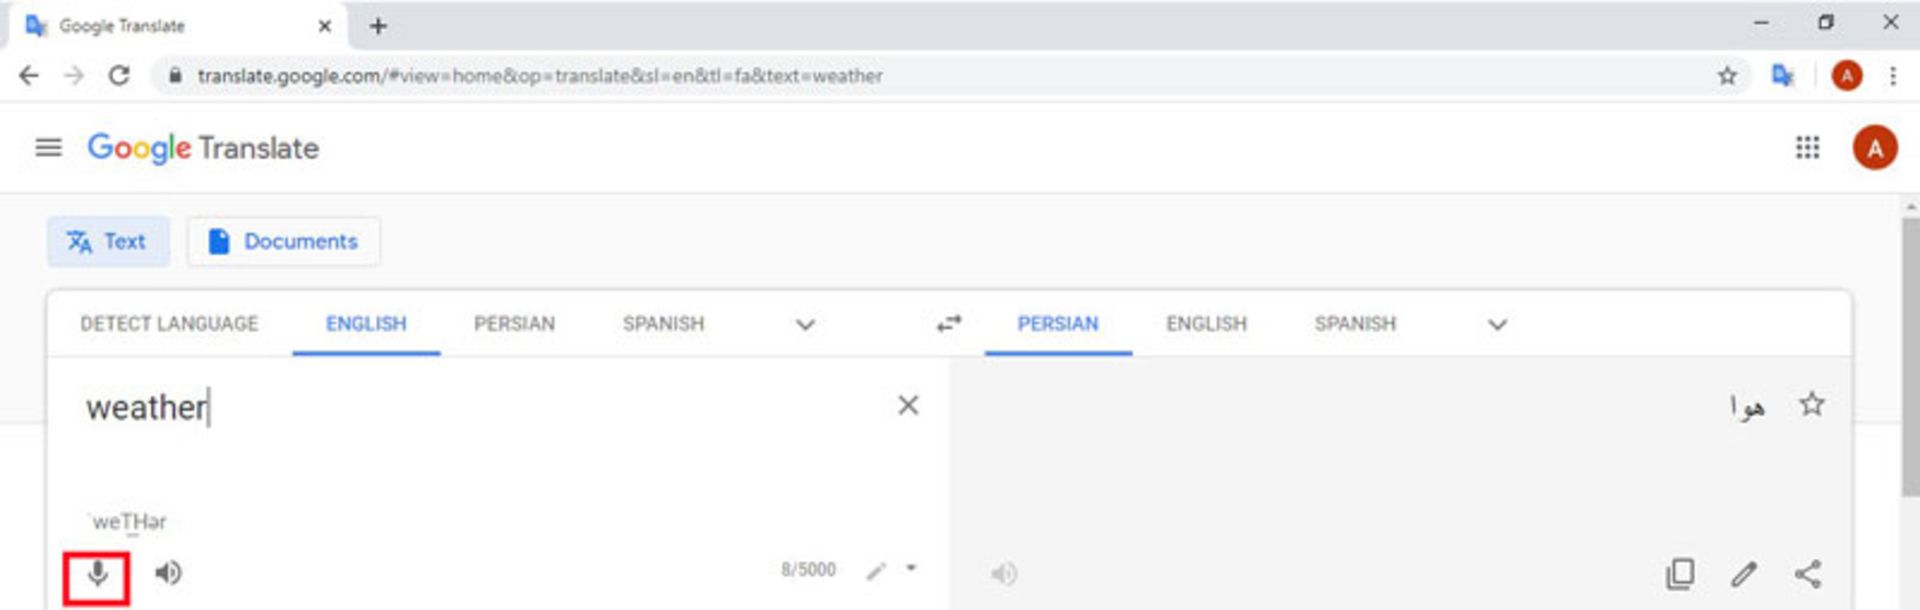Image resolution: width=1920 pixels, height=610 pixels.
Task: Switch to Documents translation mode
Action: coord(284,241)
